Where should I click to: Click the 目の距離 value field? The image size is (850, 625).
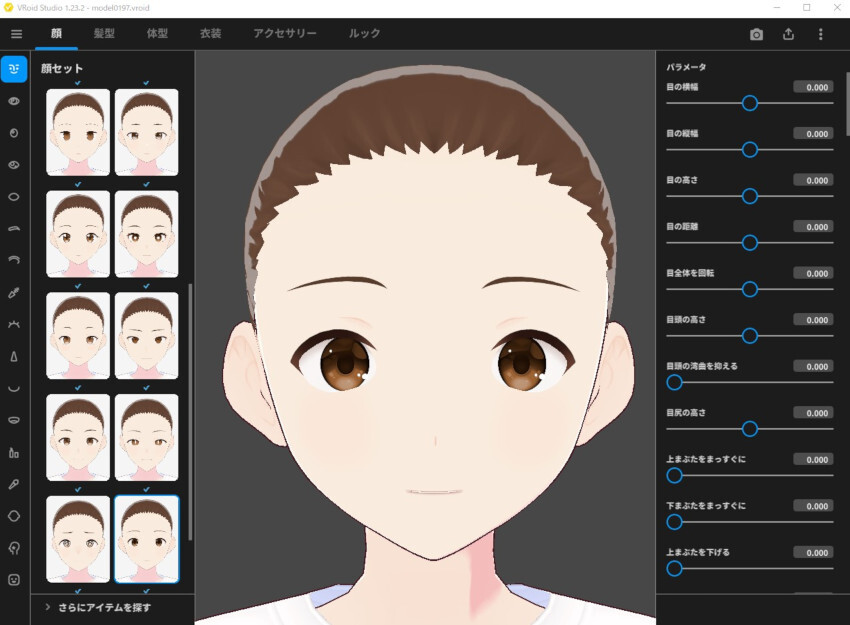(x=813, y=227)
